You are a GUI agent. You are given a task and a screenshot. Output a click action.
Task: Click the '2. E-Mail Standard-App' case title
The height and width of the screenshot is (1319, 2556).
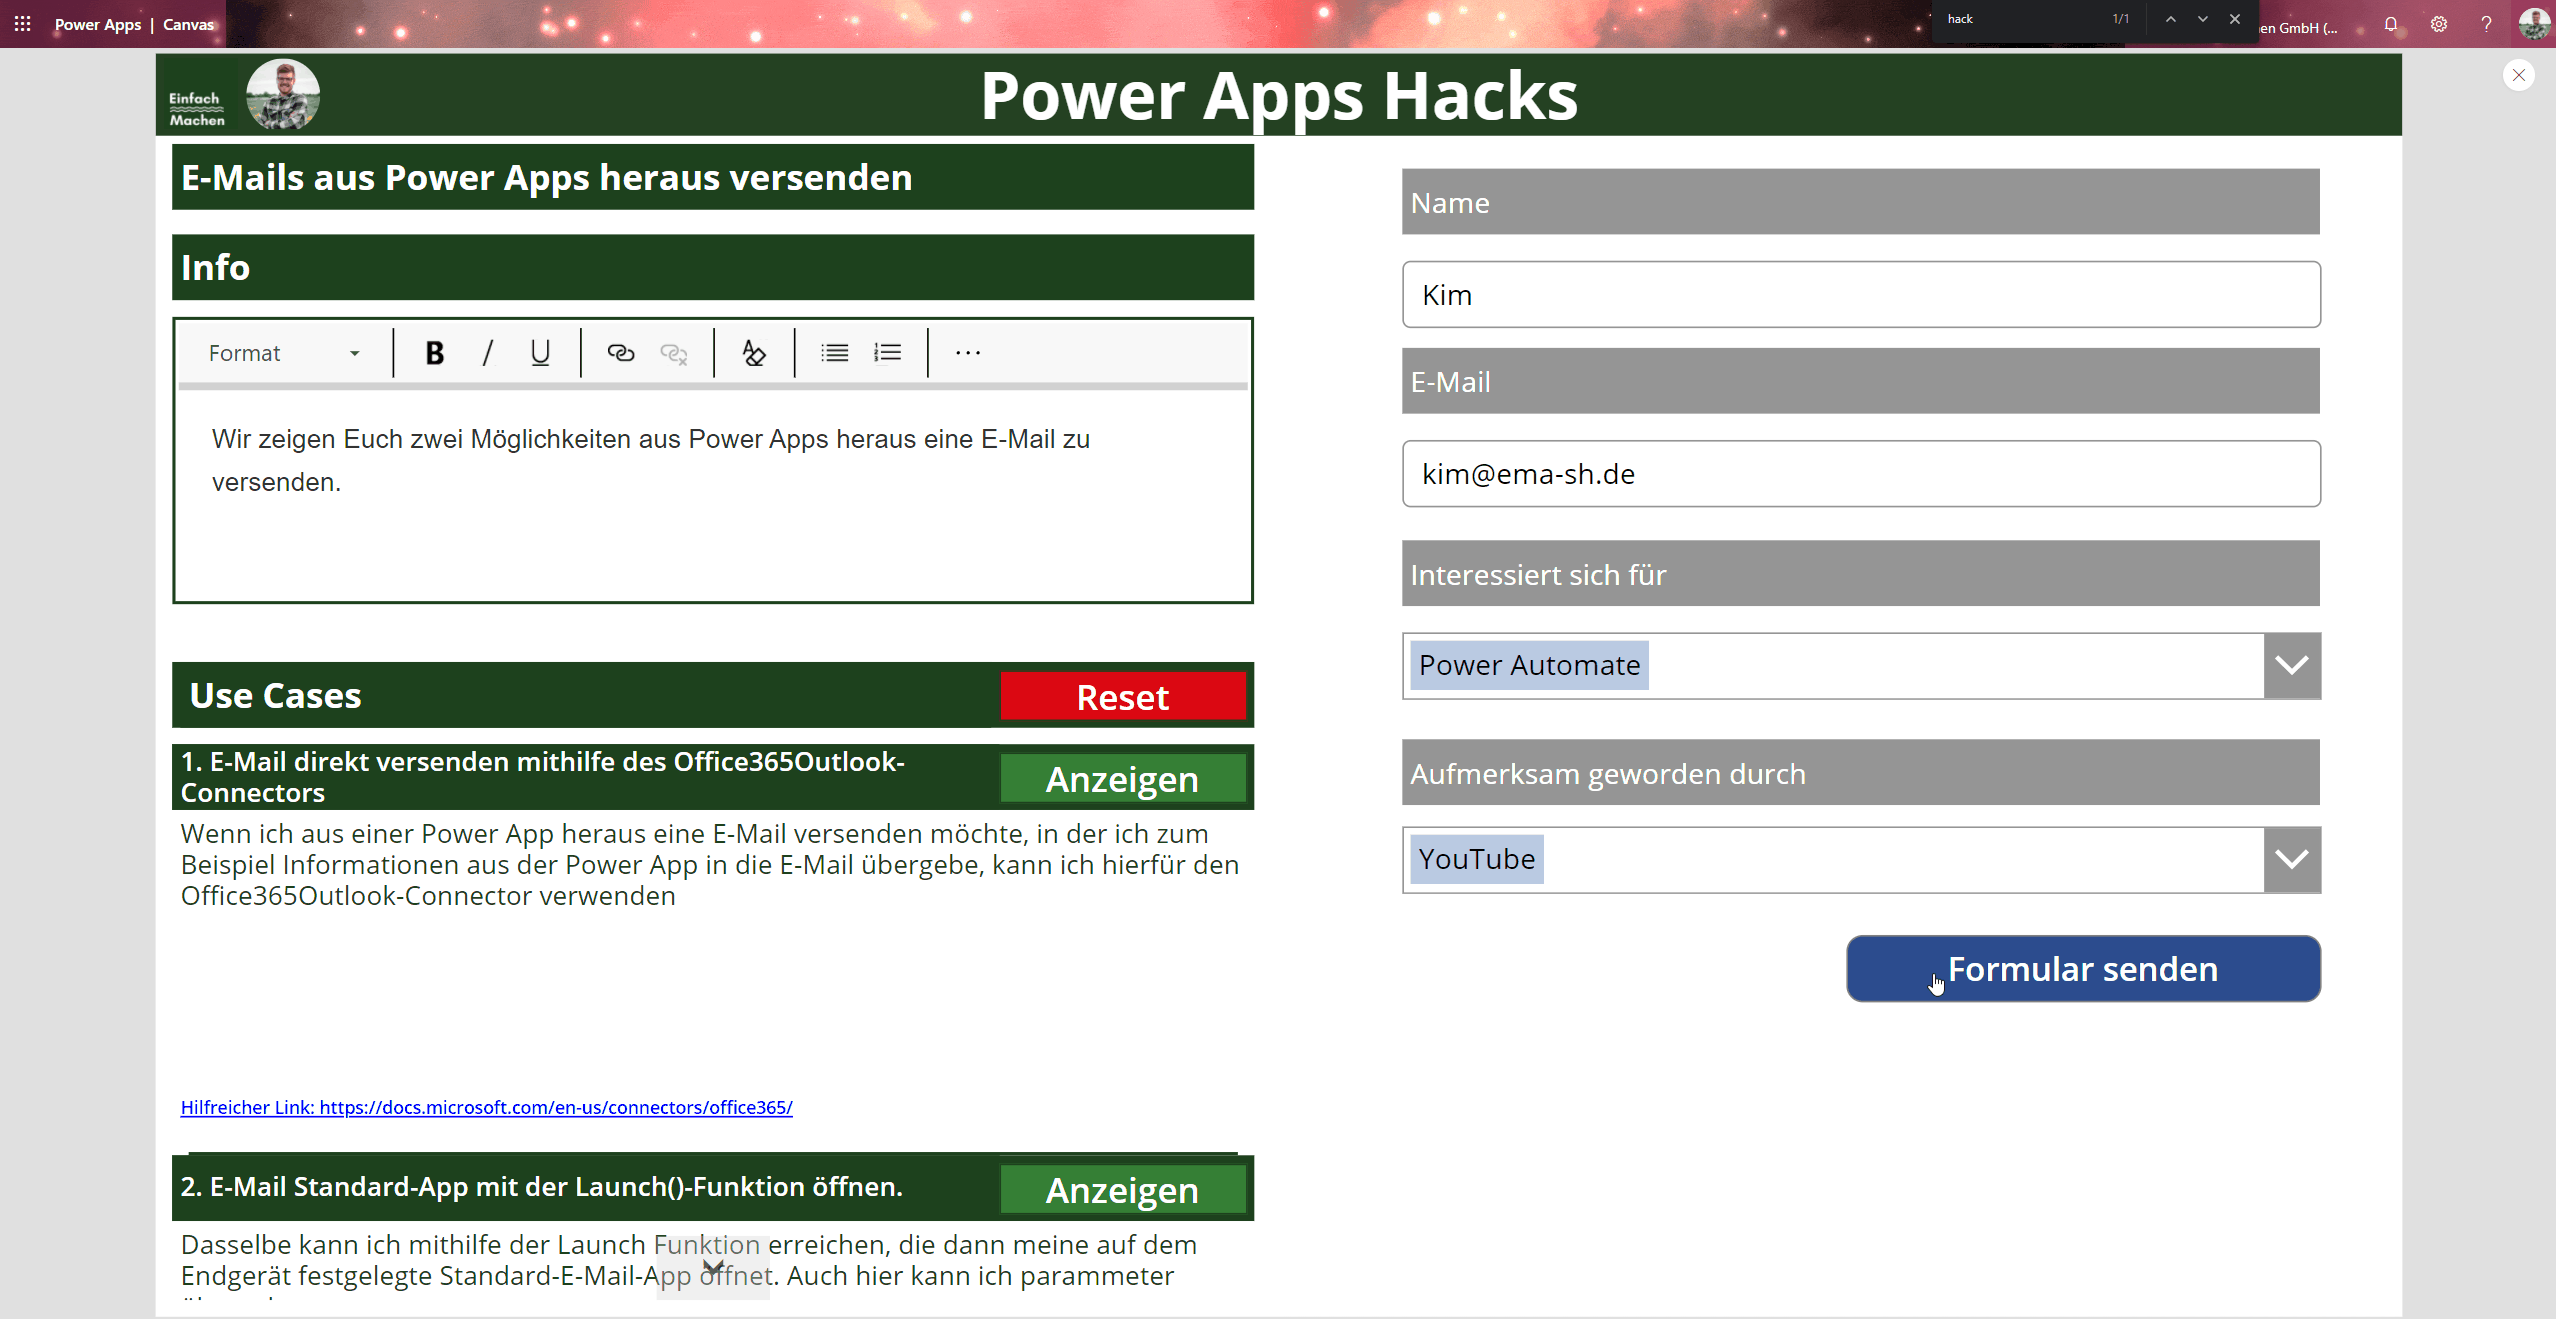(x=542, y=1186)
